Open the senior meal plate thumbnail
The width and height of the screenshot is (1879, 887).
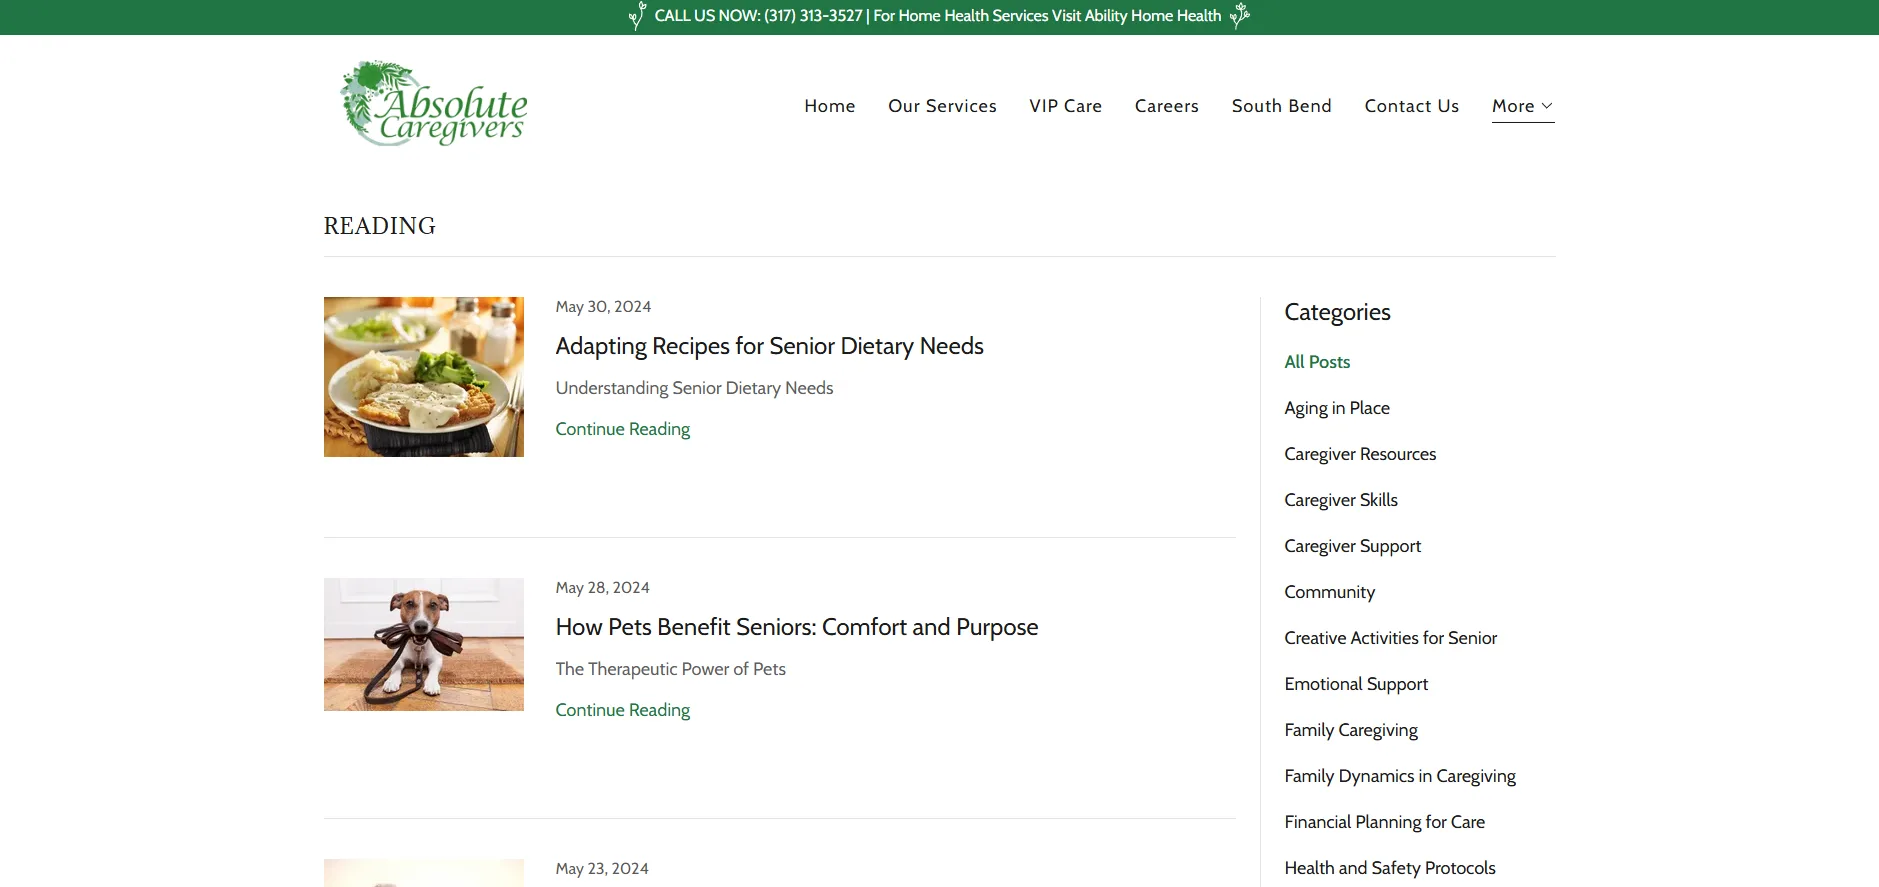click(x=424, y=377)
